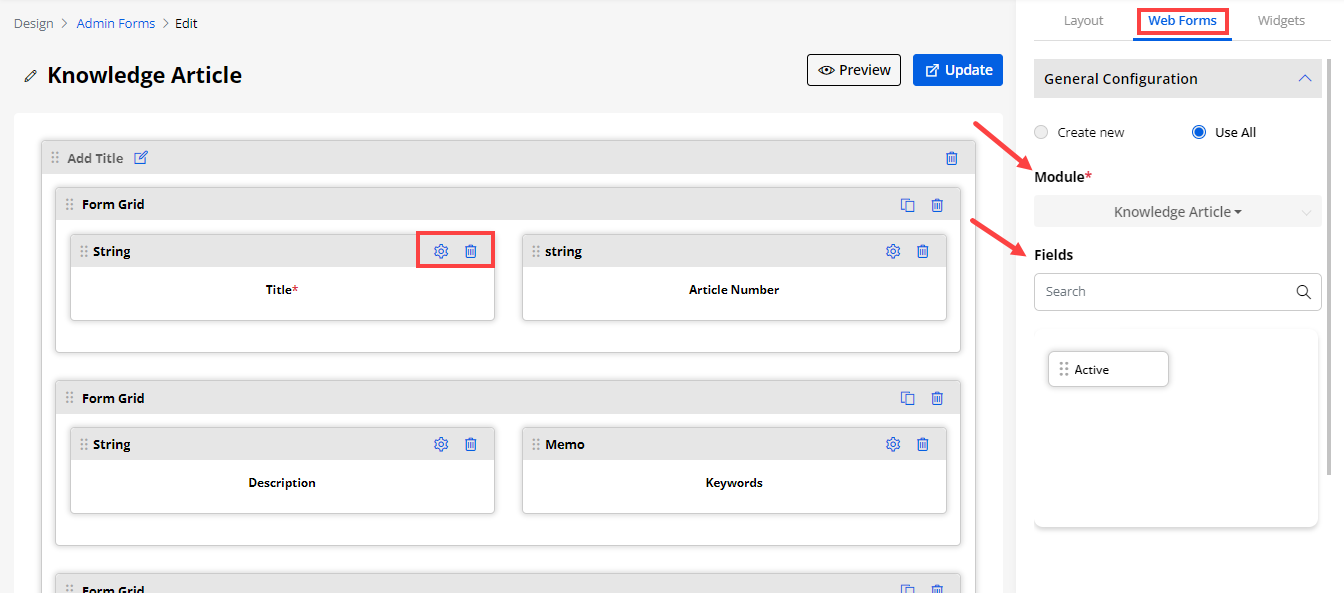This screenshot has width=1344, height=593.
Task: Click the Preview button
Action: [x=854, y=70]
